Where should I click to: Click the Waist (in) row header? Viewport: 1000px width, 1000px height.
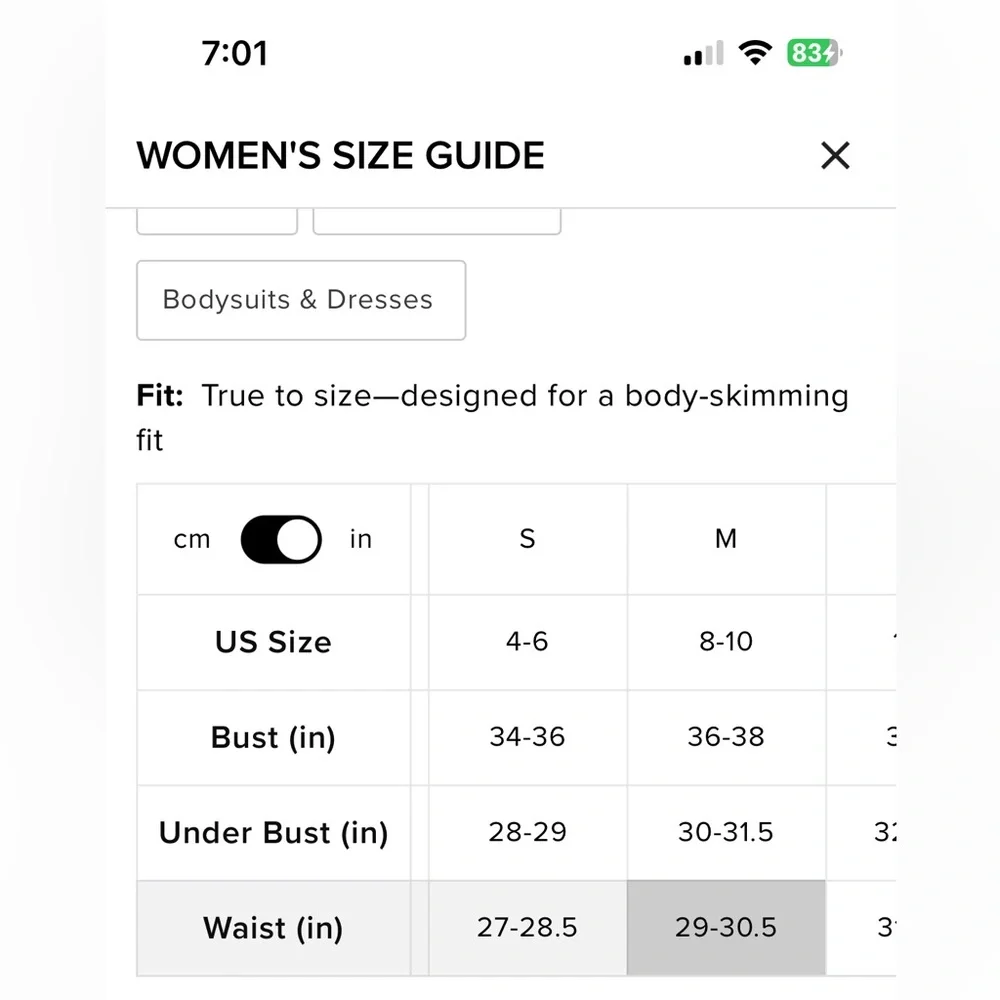point(273,928)
